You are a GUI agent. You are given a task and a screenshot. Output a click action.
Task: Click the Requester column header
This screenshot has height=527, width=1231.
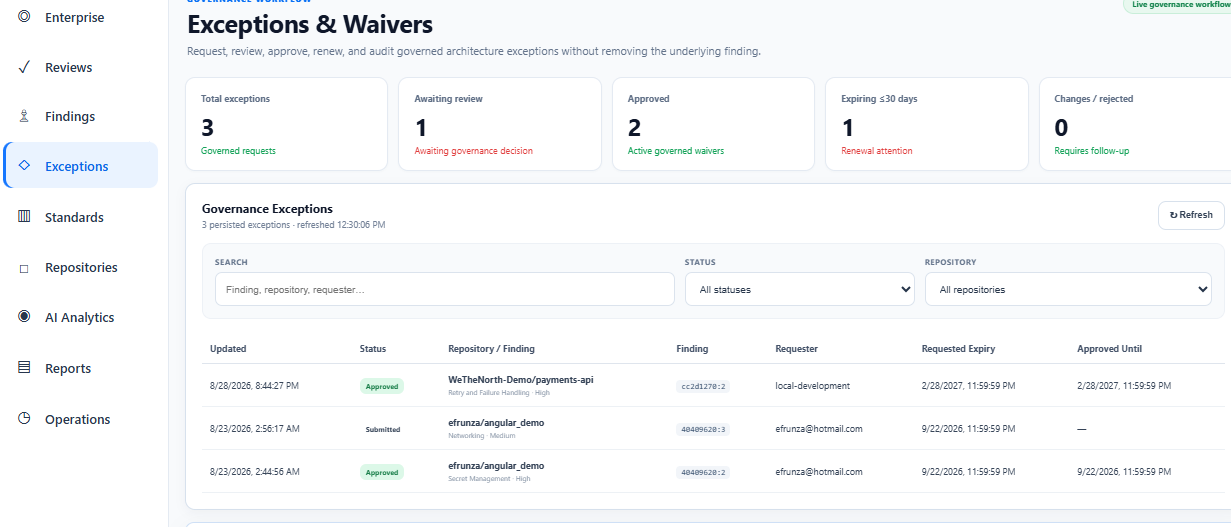point(797,349)
